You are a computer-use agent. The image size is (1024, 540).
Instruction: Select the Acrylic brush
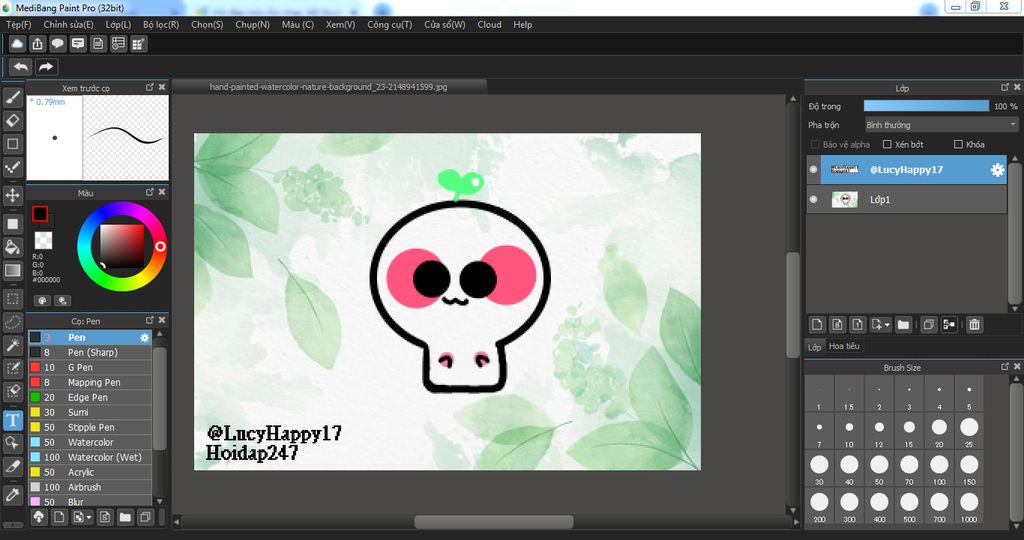pos(90,473)
